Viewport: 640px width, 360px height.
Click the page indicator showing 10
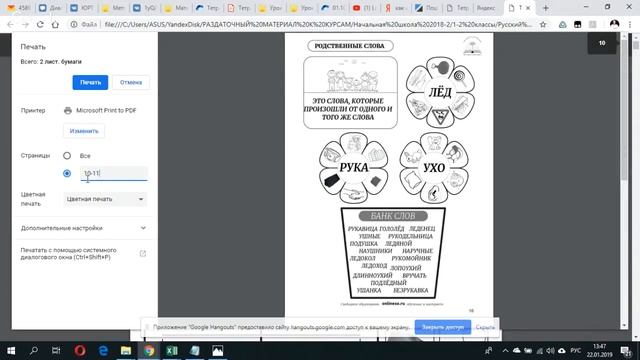click(x=602, y=43)
